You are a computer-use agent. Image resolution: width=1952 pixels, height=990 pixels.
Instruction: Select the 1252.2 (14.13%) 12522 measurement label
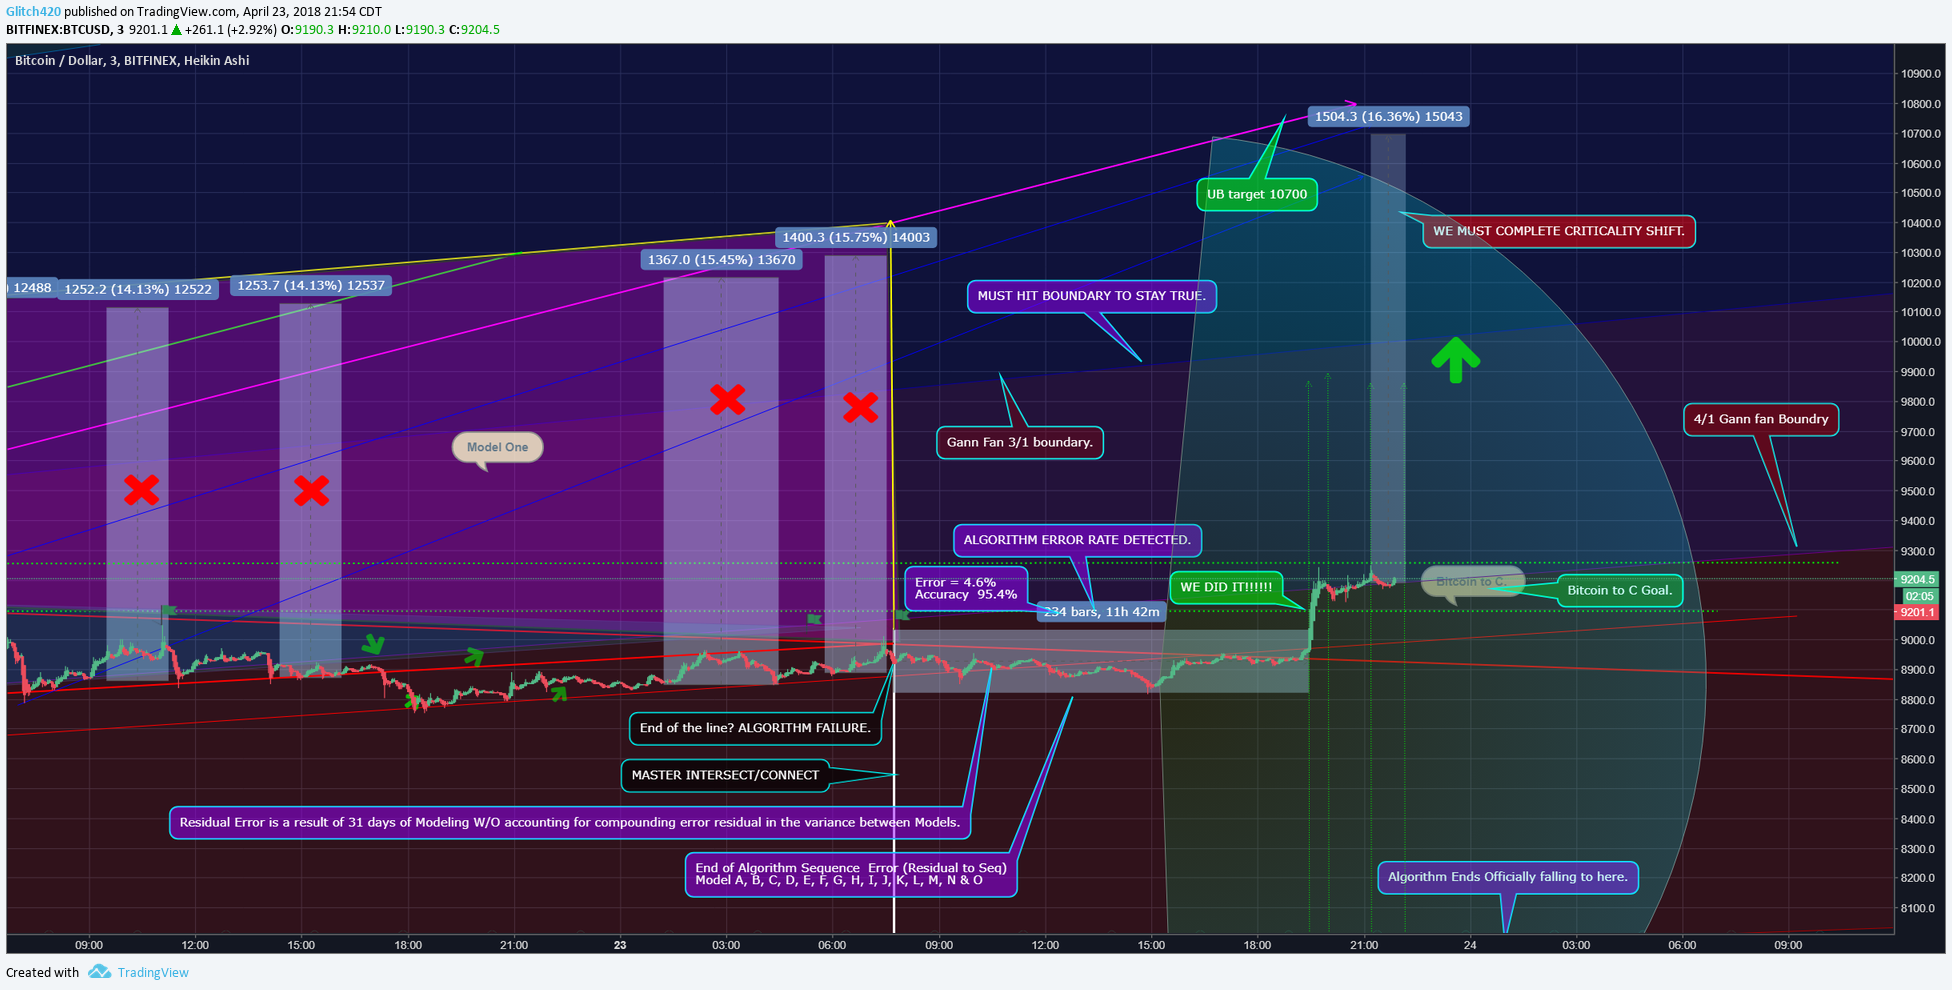[x=138, y=289]
